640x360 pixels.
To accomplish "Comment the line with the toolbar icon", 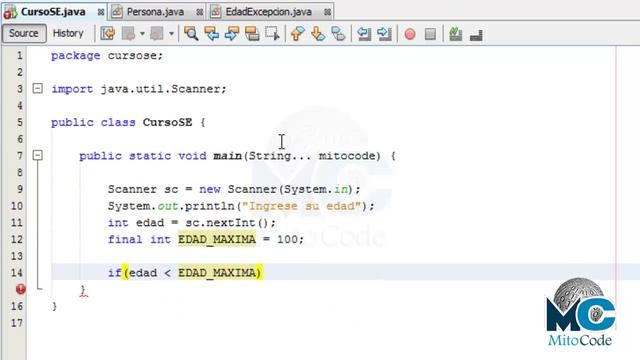I will point(456,34).
